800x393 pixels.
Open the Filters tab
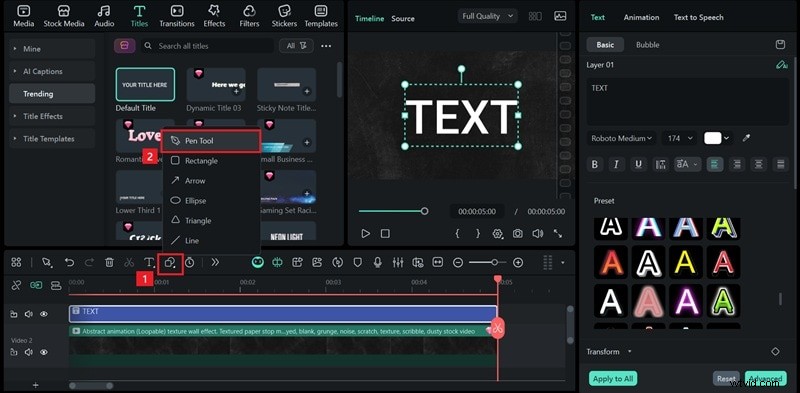pyautogui.click(x=249, y=16)
